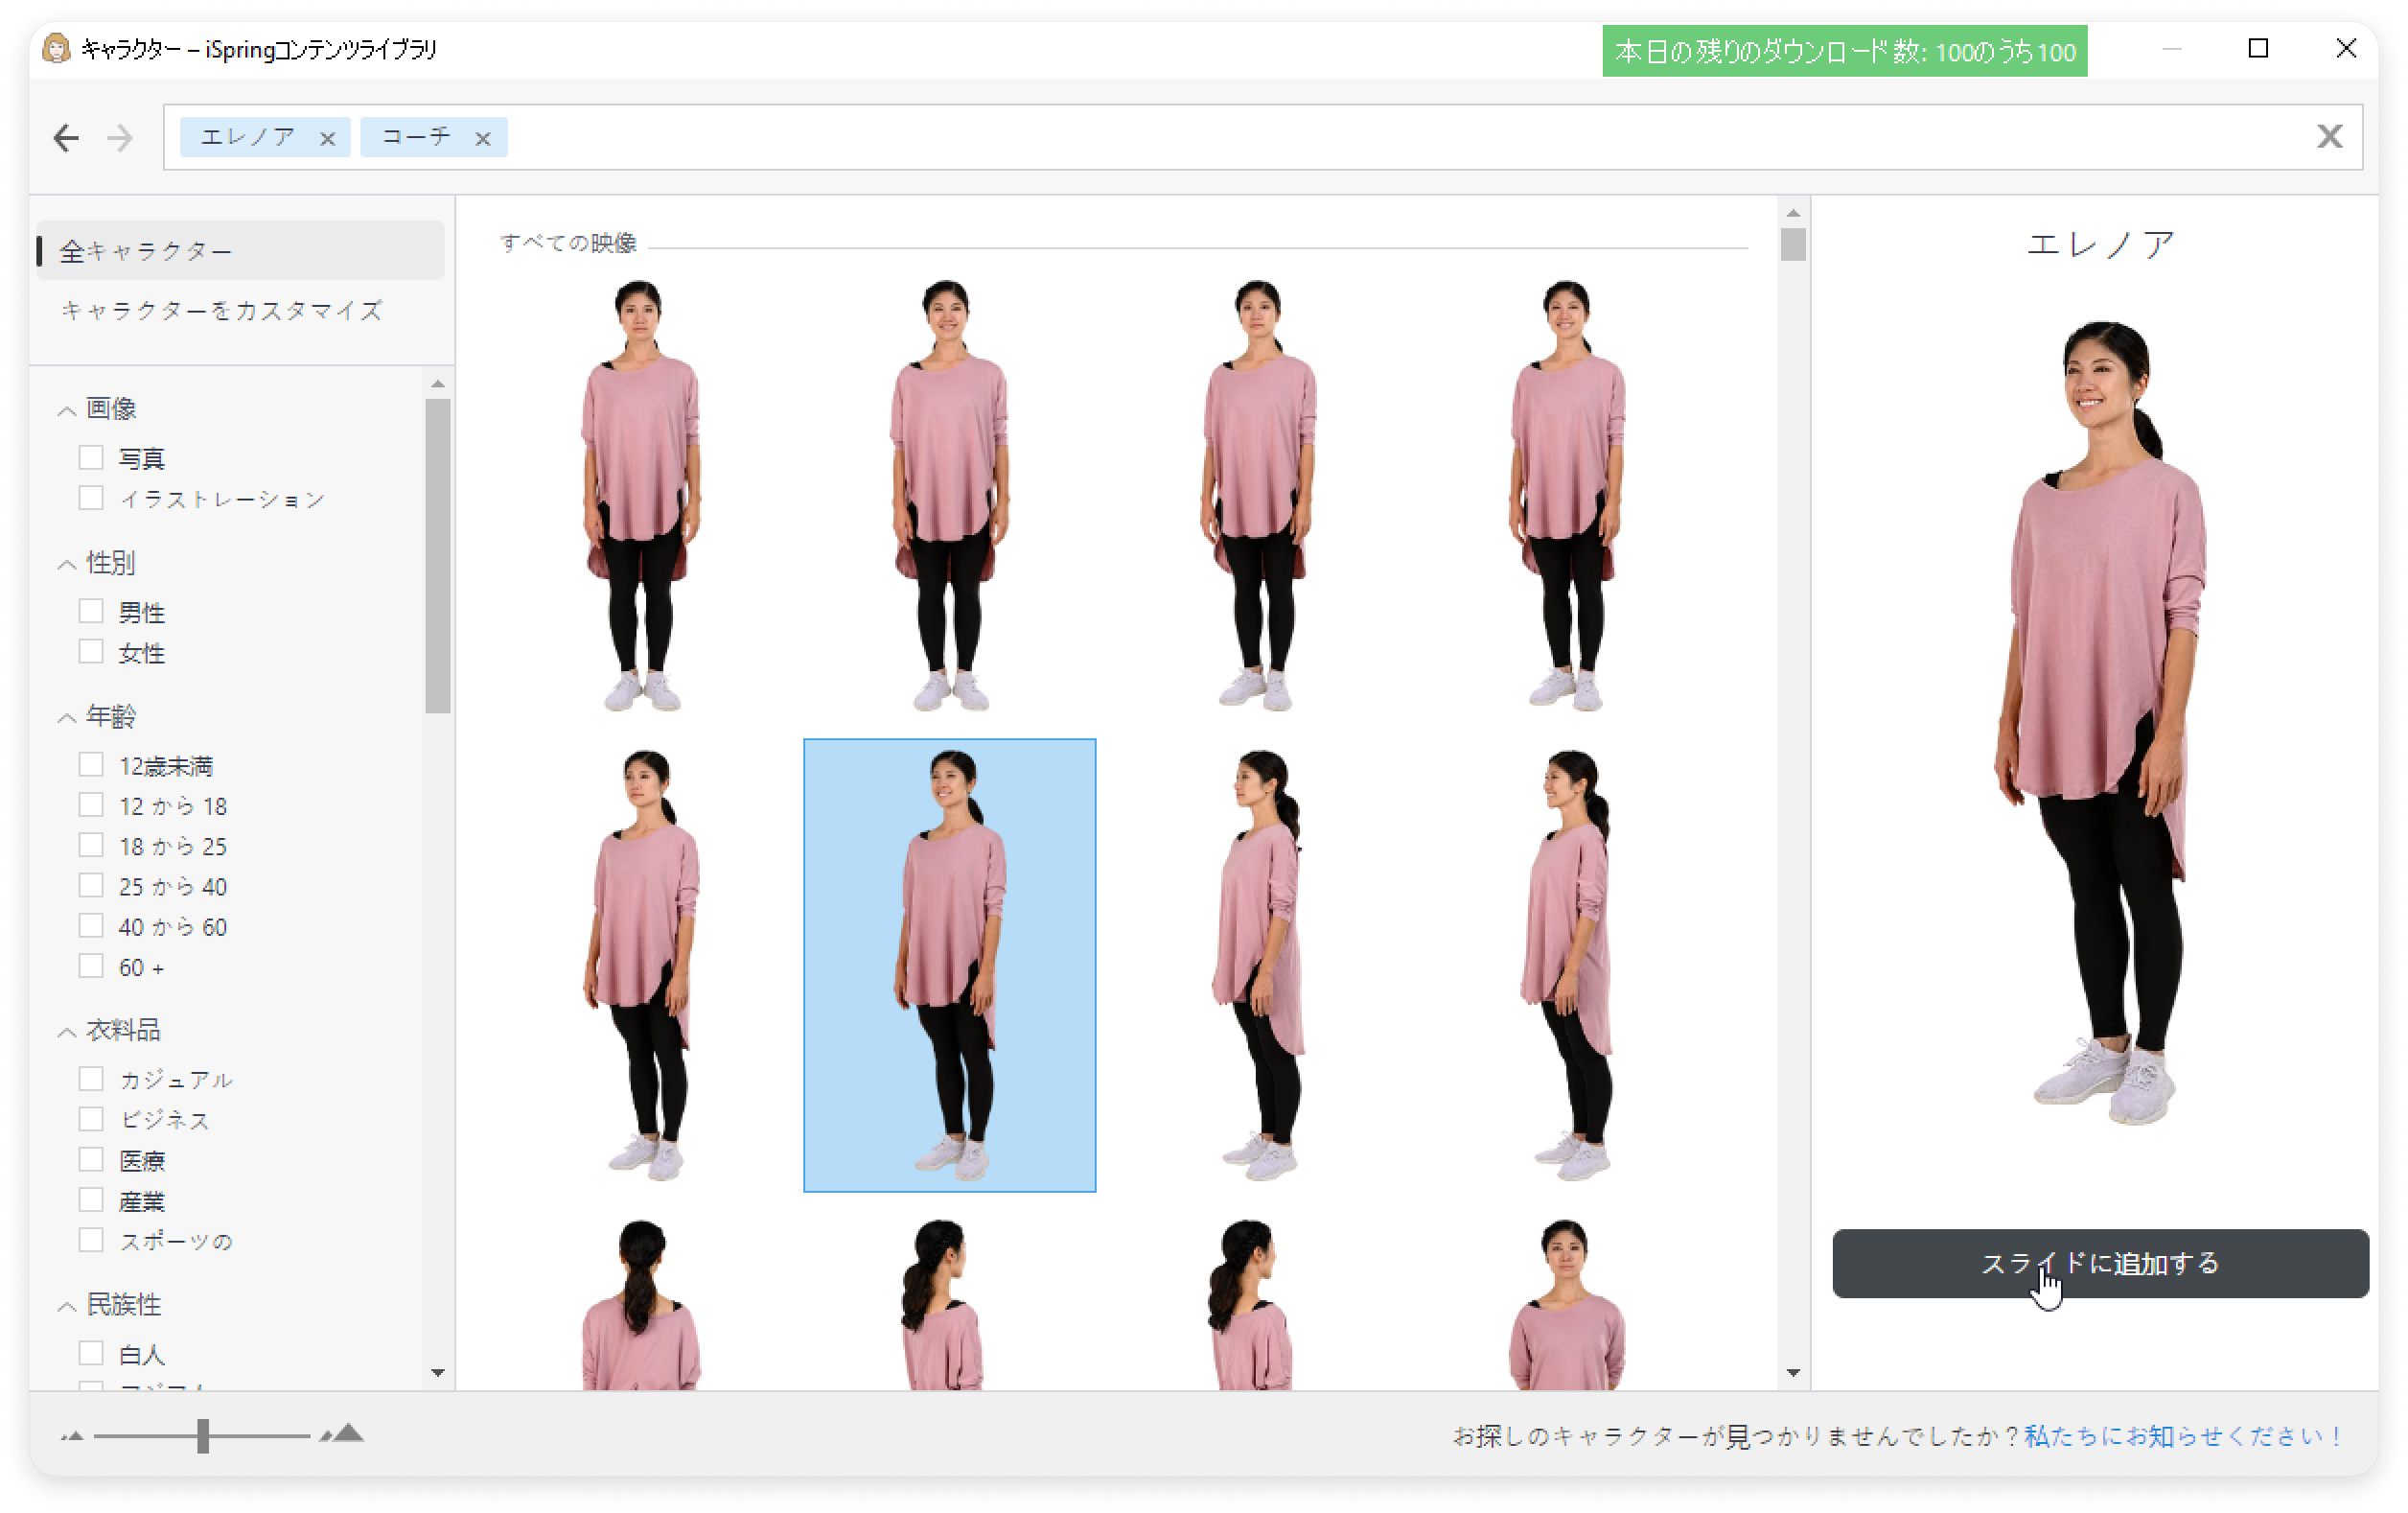This screenshot has height=1513, width=2408.
Task: Click the small thumbnail size icon
Action: click(72, 1437)
